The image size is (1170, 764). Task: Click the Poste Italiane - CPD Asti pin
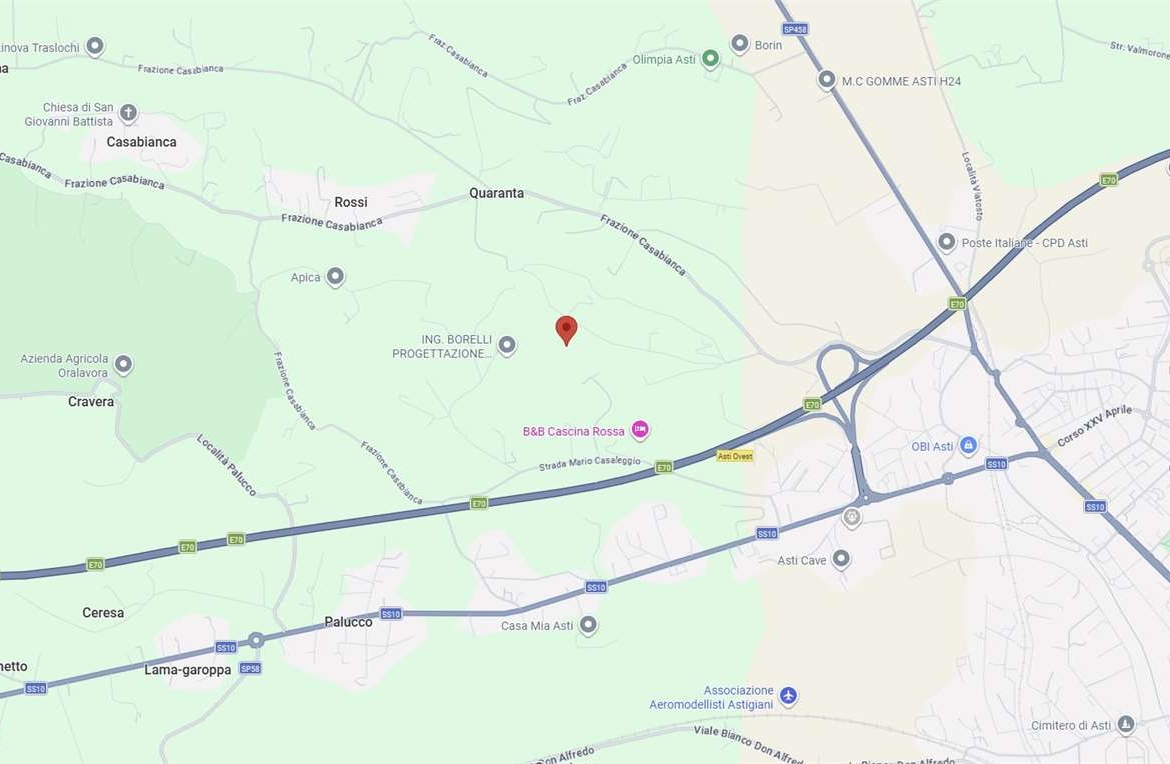[946, 242]
